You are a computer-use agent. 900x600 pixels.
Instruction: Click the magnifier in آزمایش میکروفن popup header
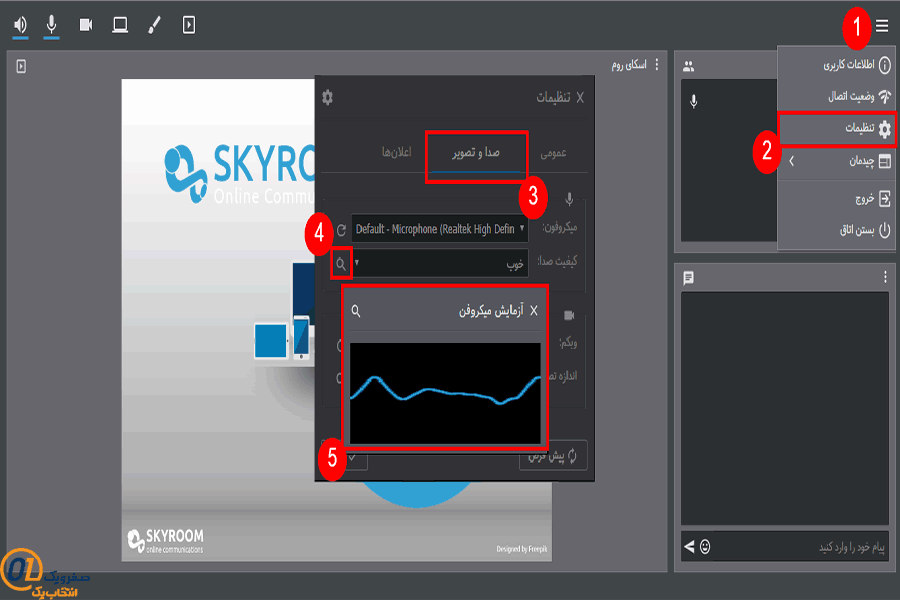[x=356, y=311]
